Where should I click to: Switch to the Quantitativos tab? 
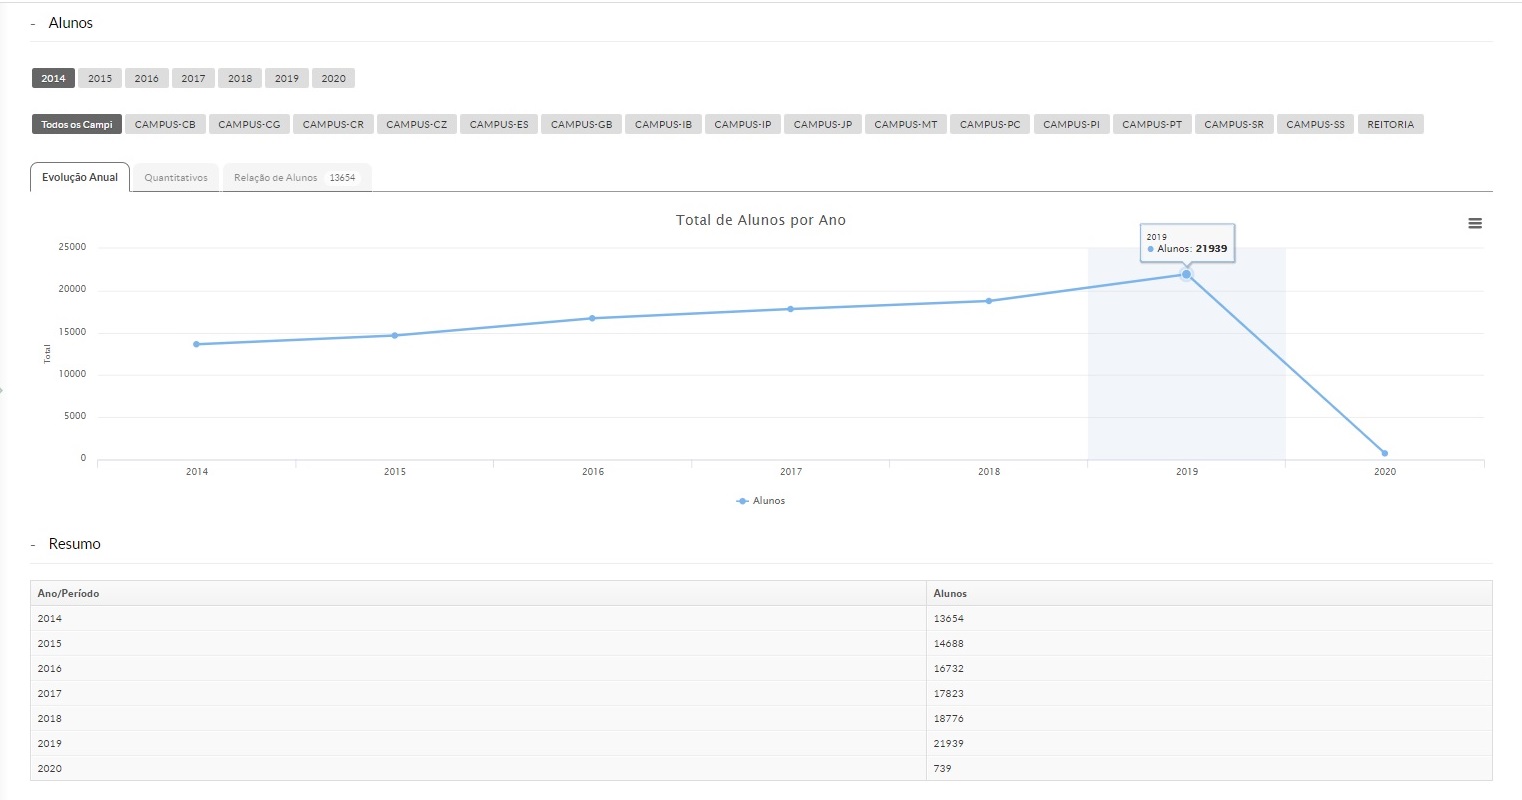coord(176,178)
